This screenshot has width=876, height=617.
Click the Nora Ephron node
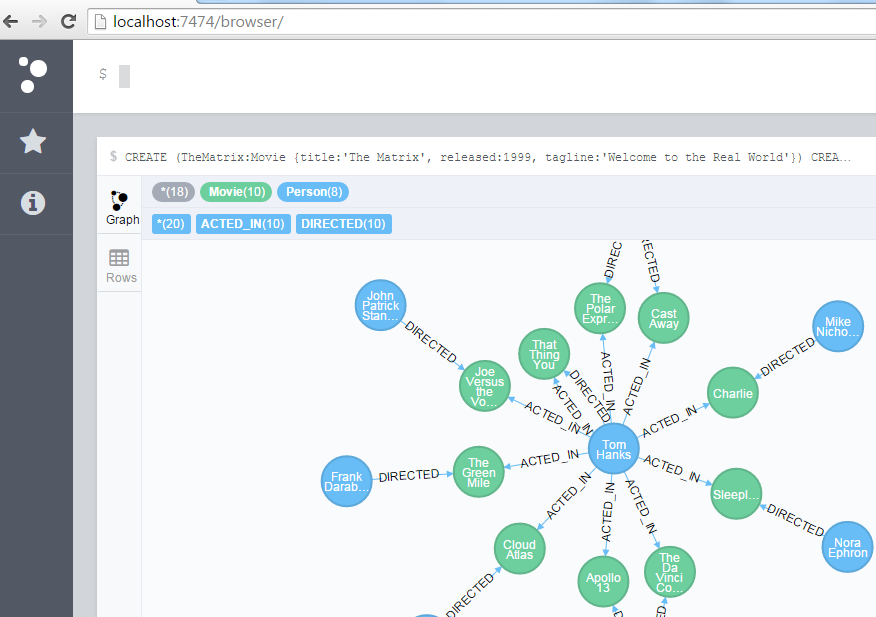(848, 547)
